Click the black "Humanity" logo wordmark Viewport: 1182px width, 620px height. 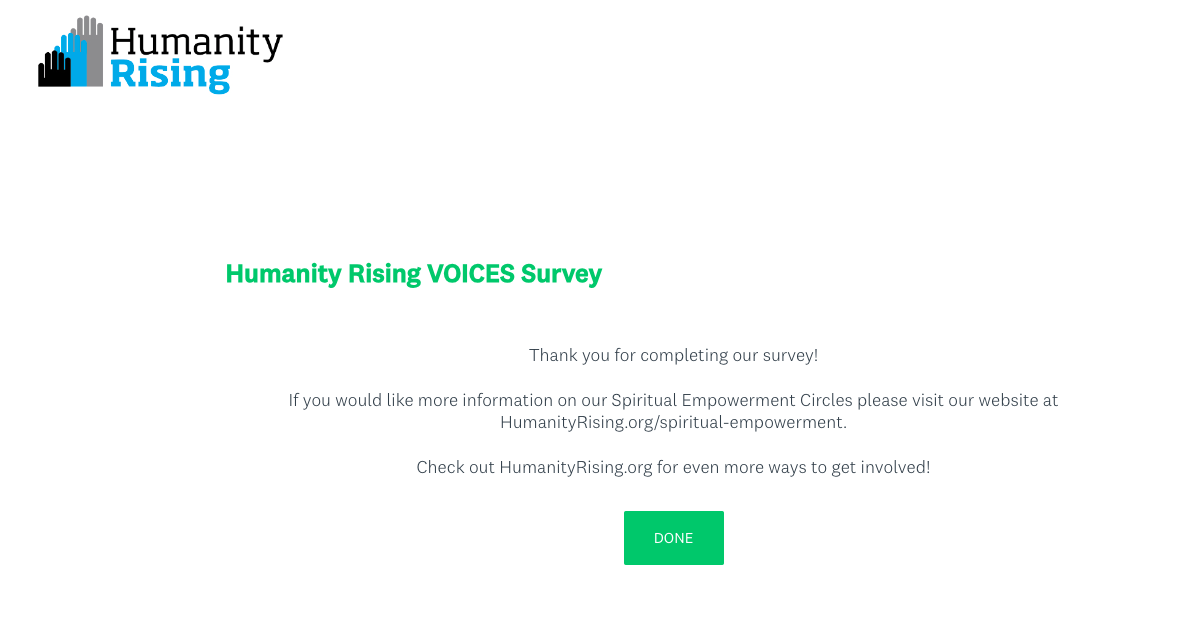196,42
